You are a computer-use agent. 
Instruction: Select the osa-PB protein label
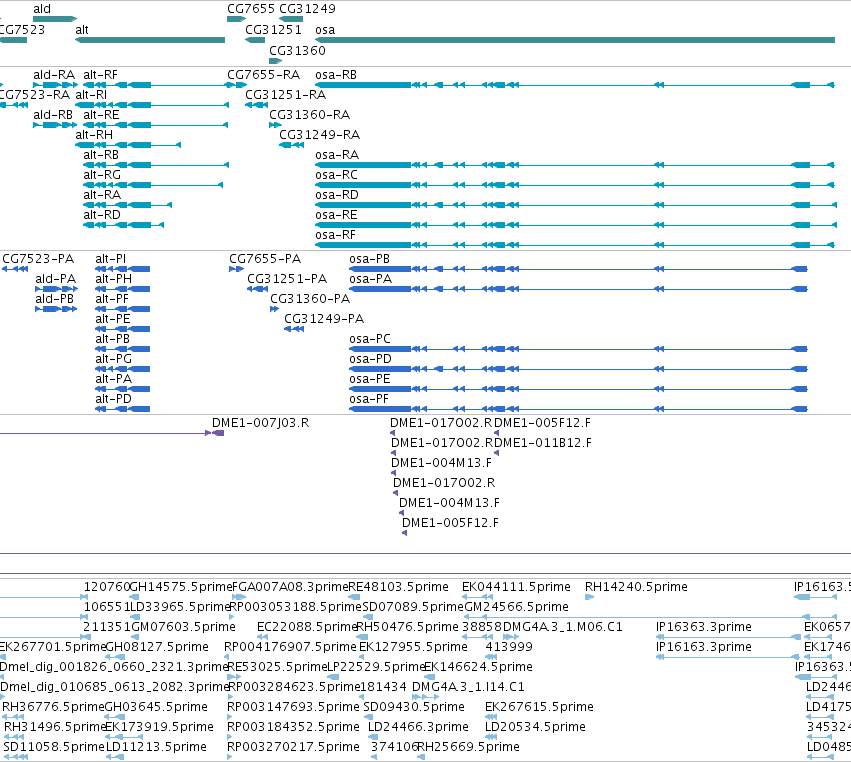[x=370, y=259]
